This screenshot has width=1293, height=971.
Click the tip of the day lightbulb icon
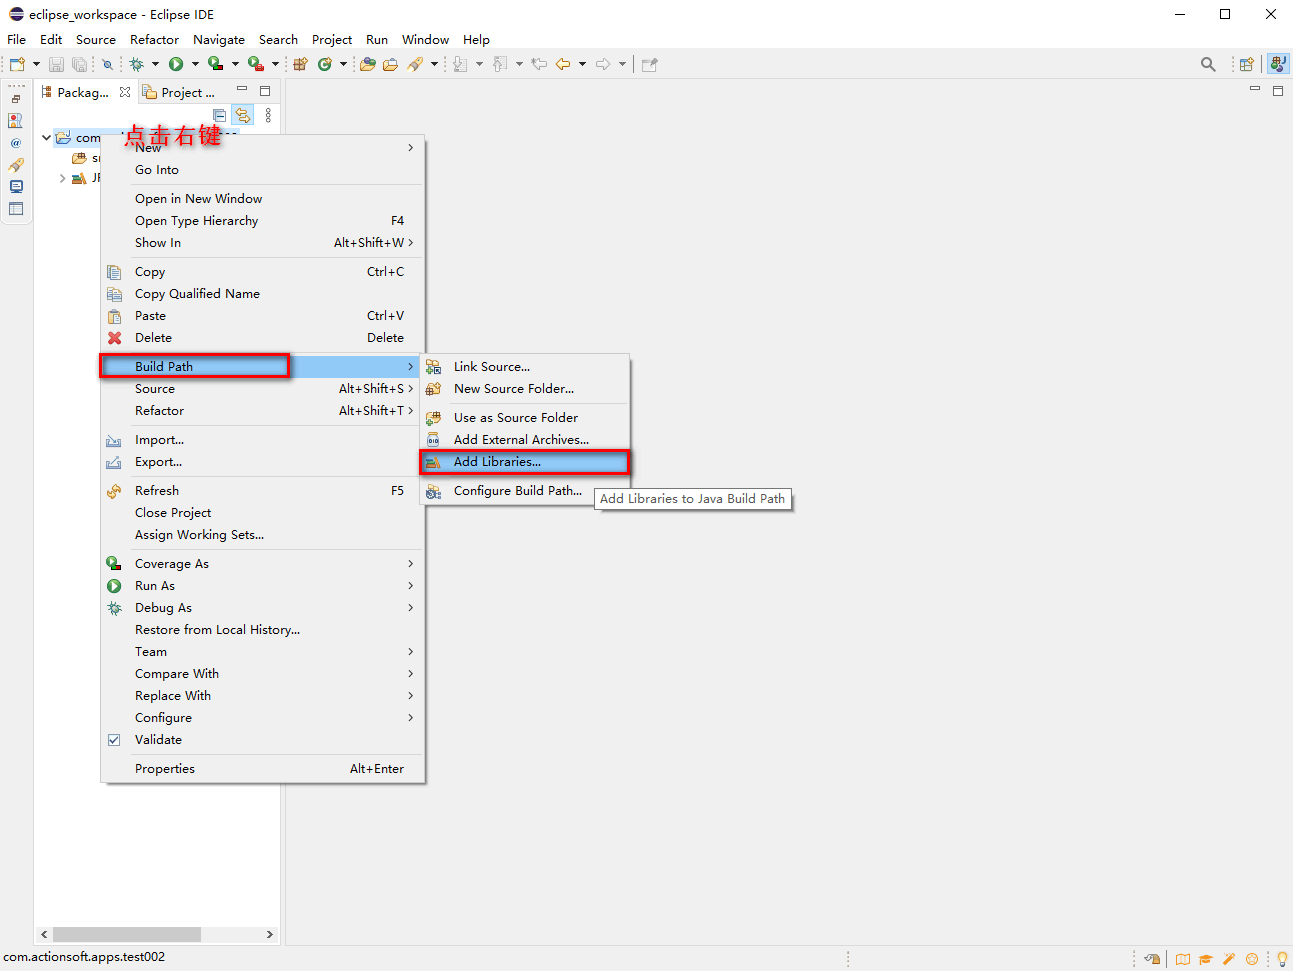click(1281, 959)
